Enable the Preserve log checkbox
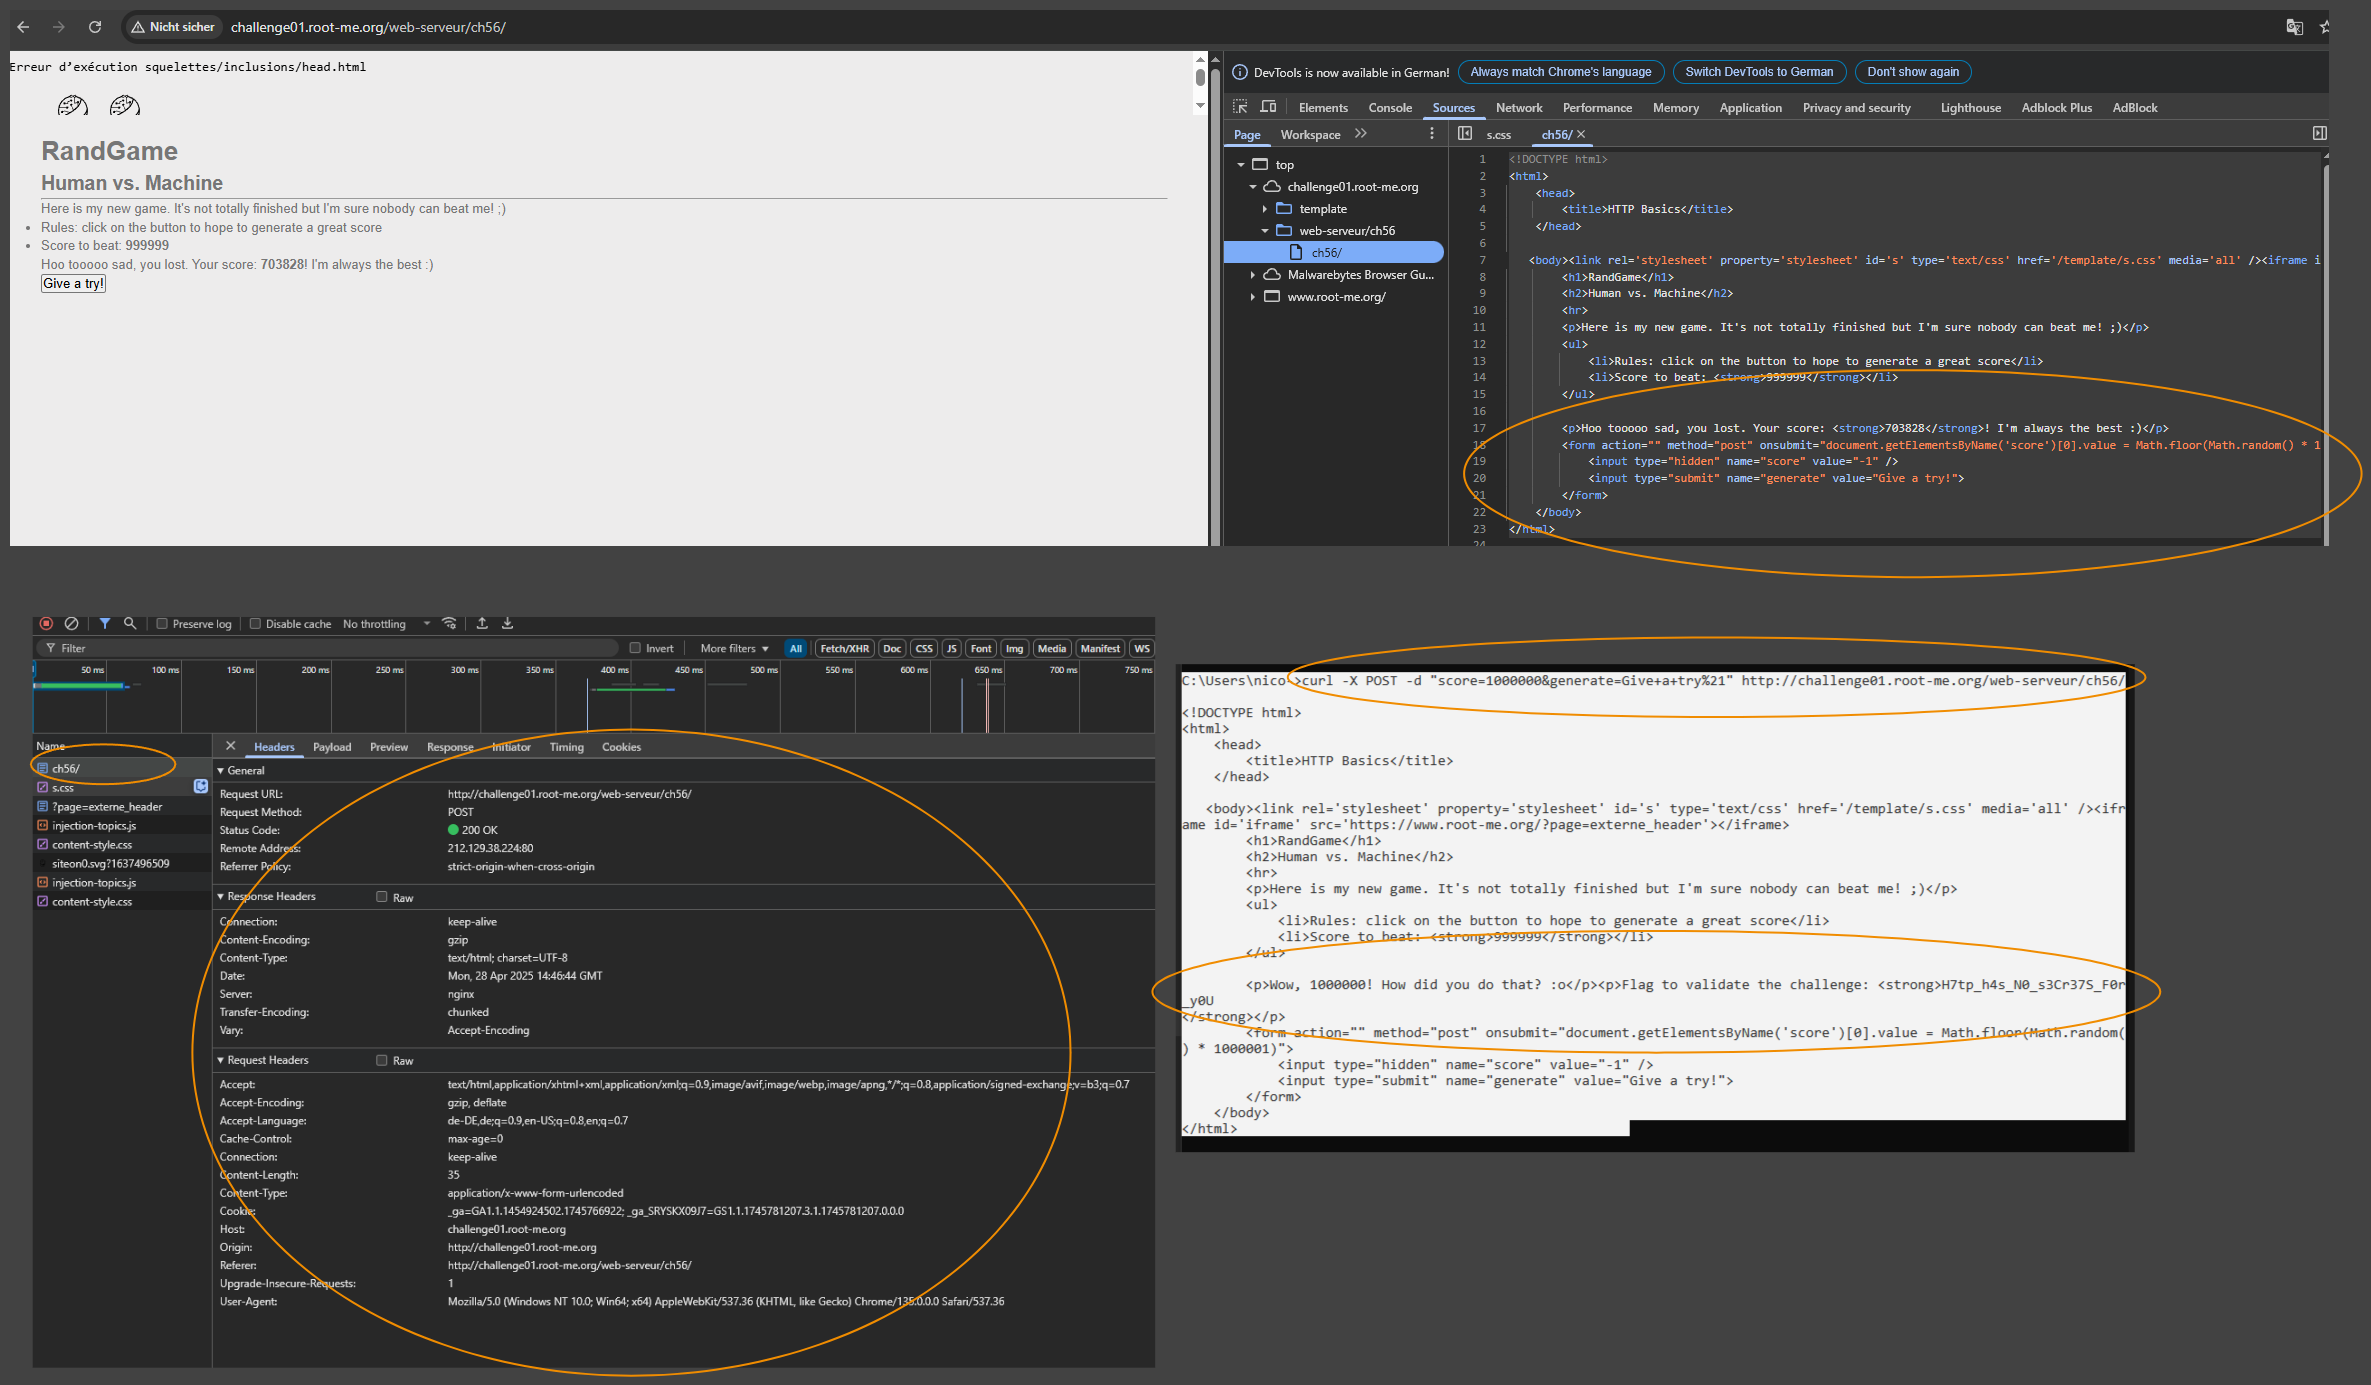Viewport: 2371px width, 1385px height. 162,624
